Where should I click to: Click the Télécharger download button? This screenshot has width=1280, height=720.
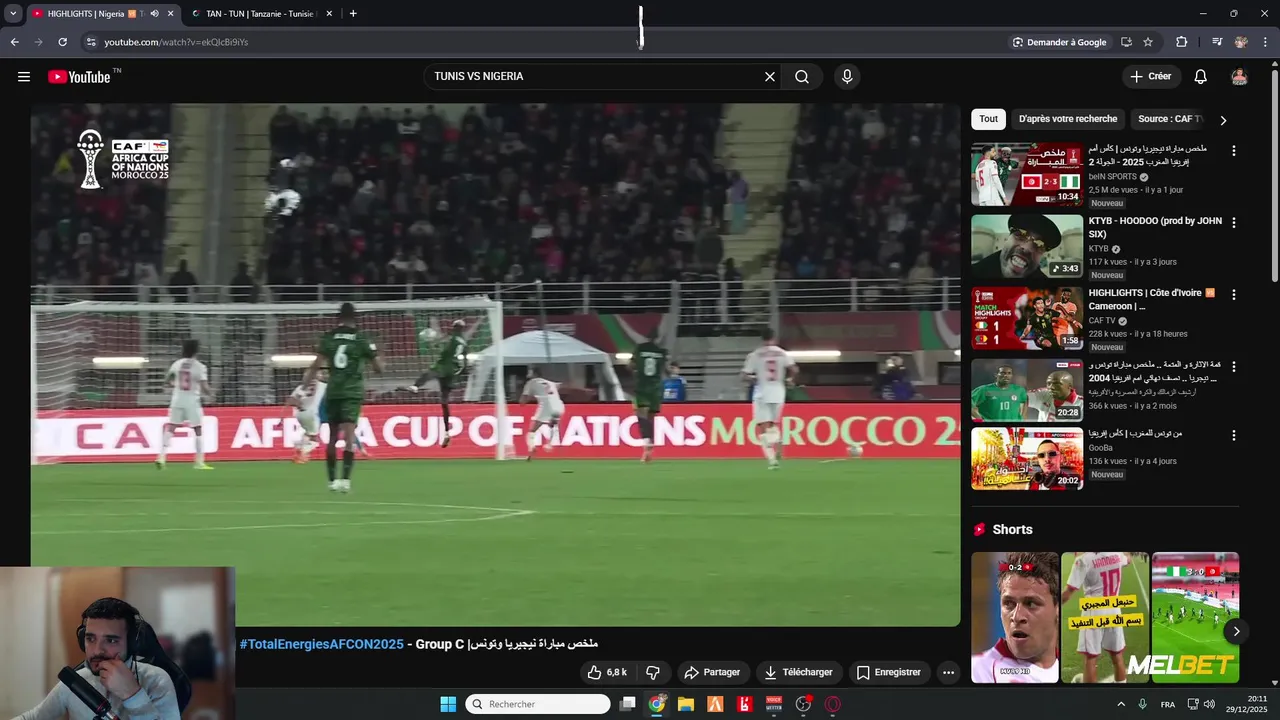tap(798, 672)
